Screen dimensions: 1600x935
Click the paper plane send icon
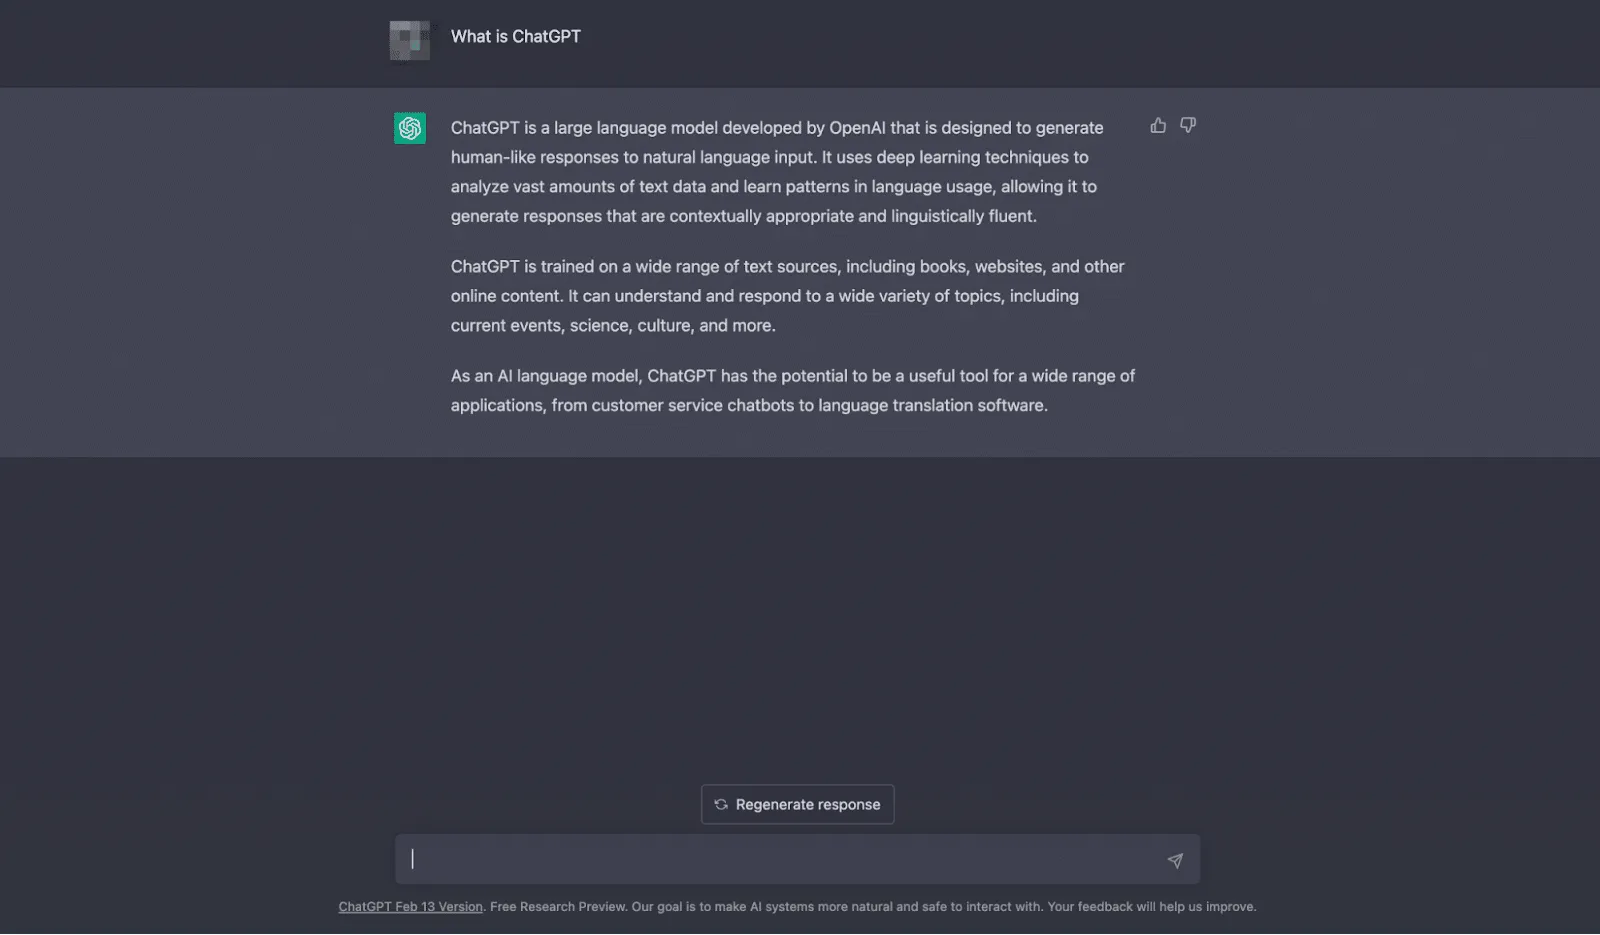(x=1176, y=858)
